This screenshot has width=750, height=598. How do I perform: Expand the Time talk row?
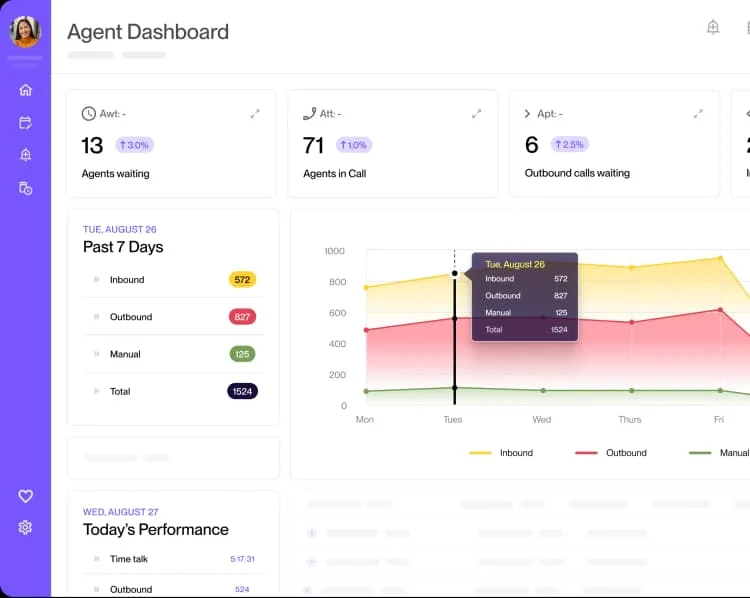[x=96, y=559]
